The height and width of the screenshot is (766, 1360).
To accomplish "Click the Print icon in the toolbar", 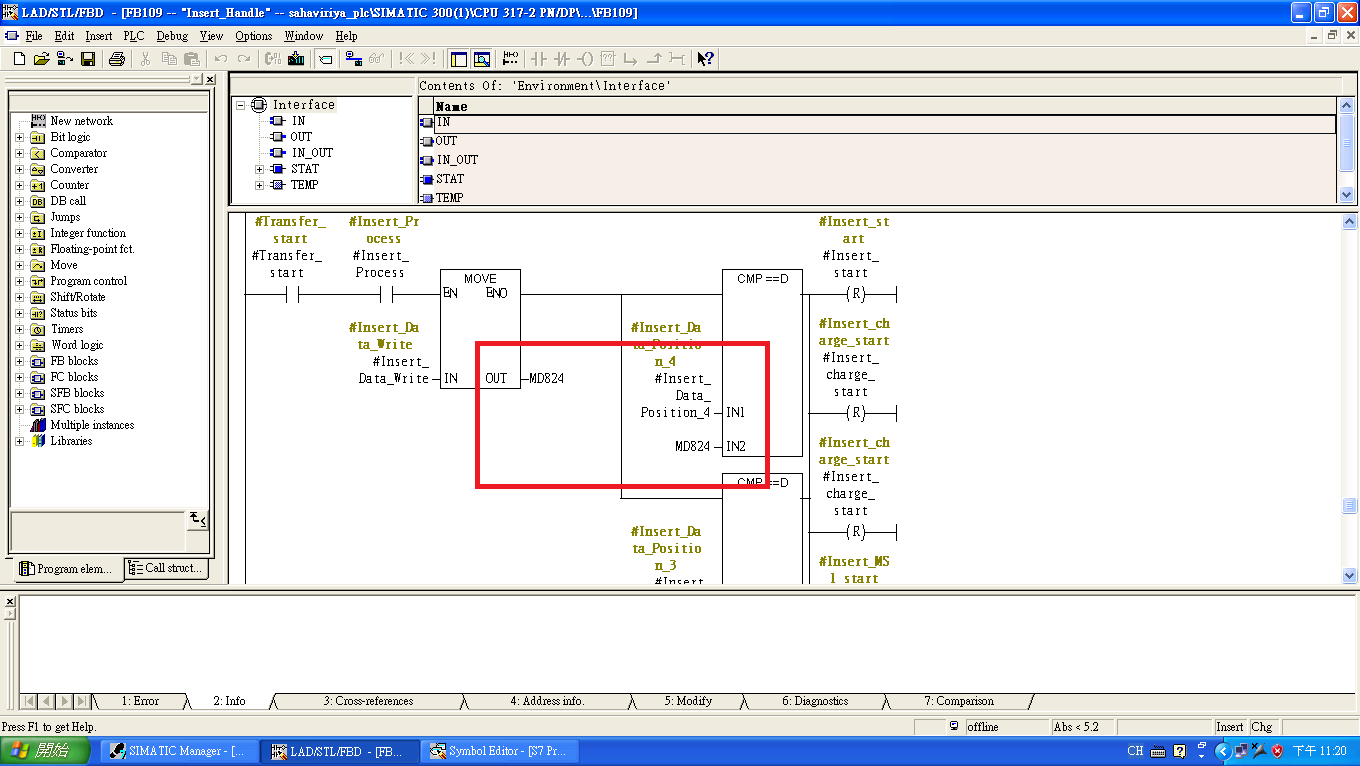I will [x=116, y=59].
